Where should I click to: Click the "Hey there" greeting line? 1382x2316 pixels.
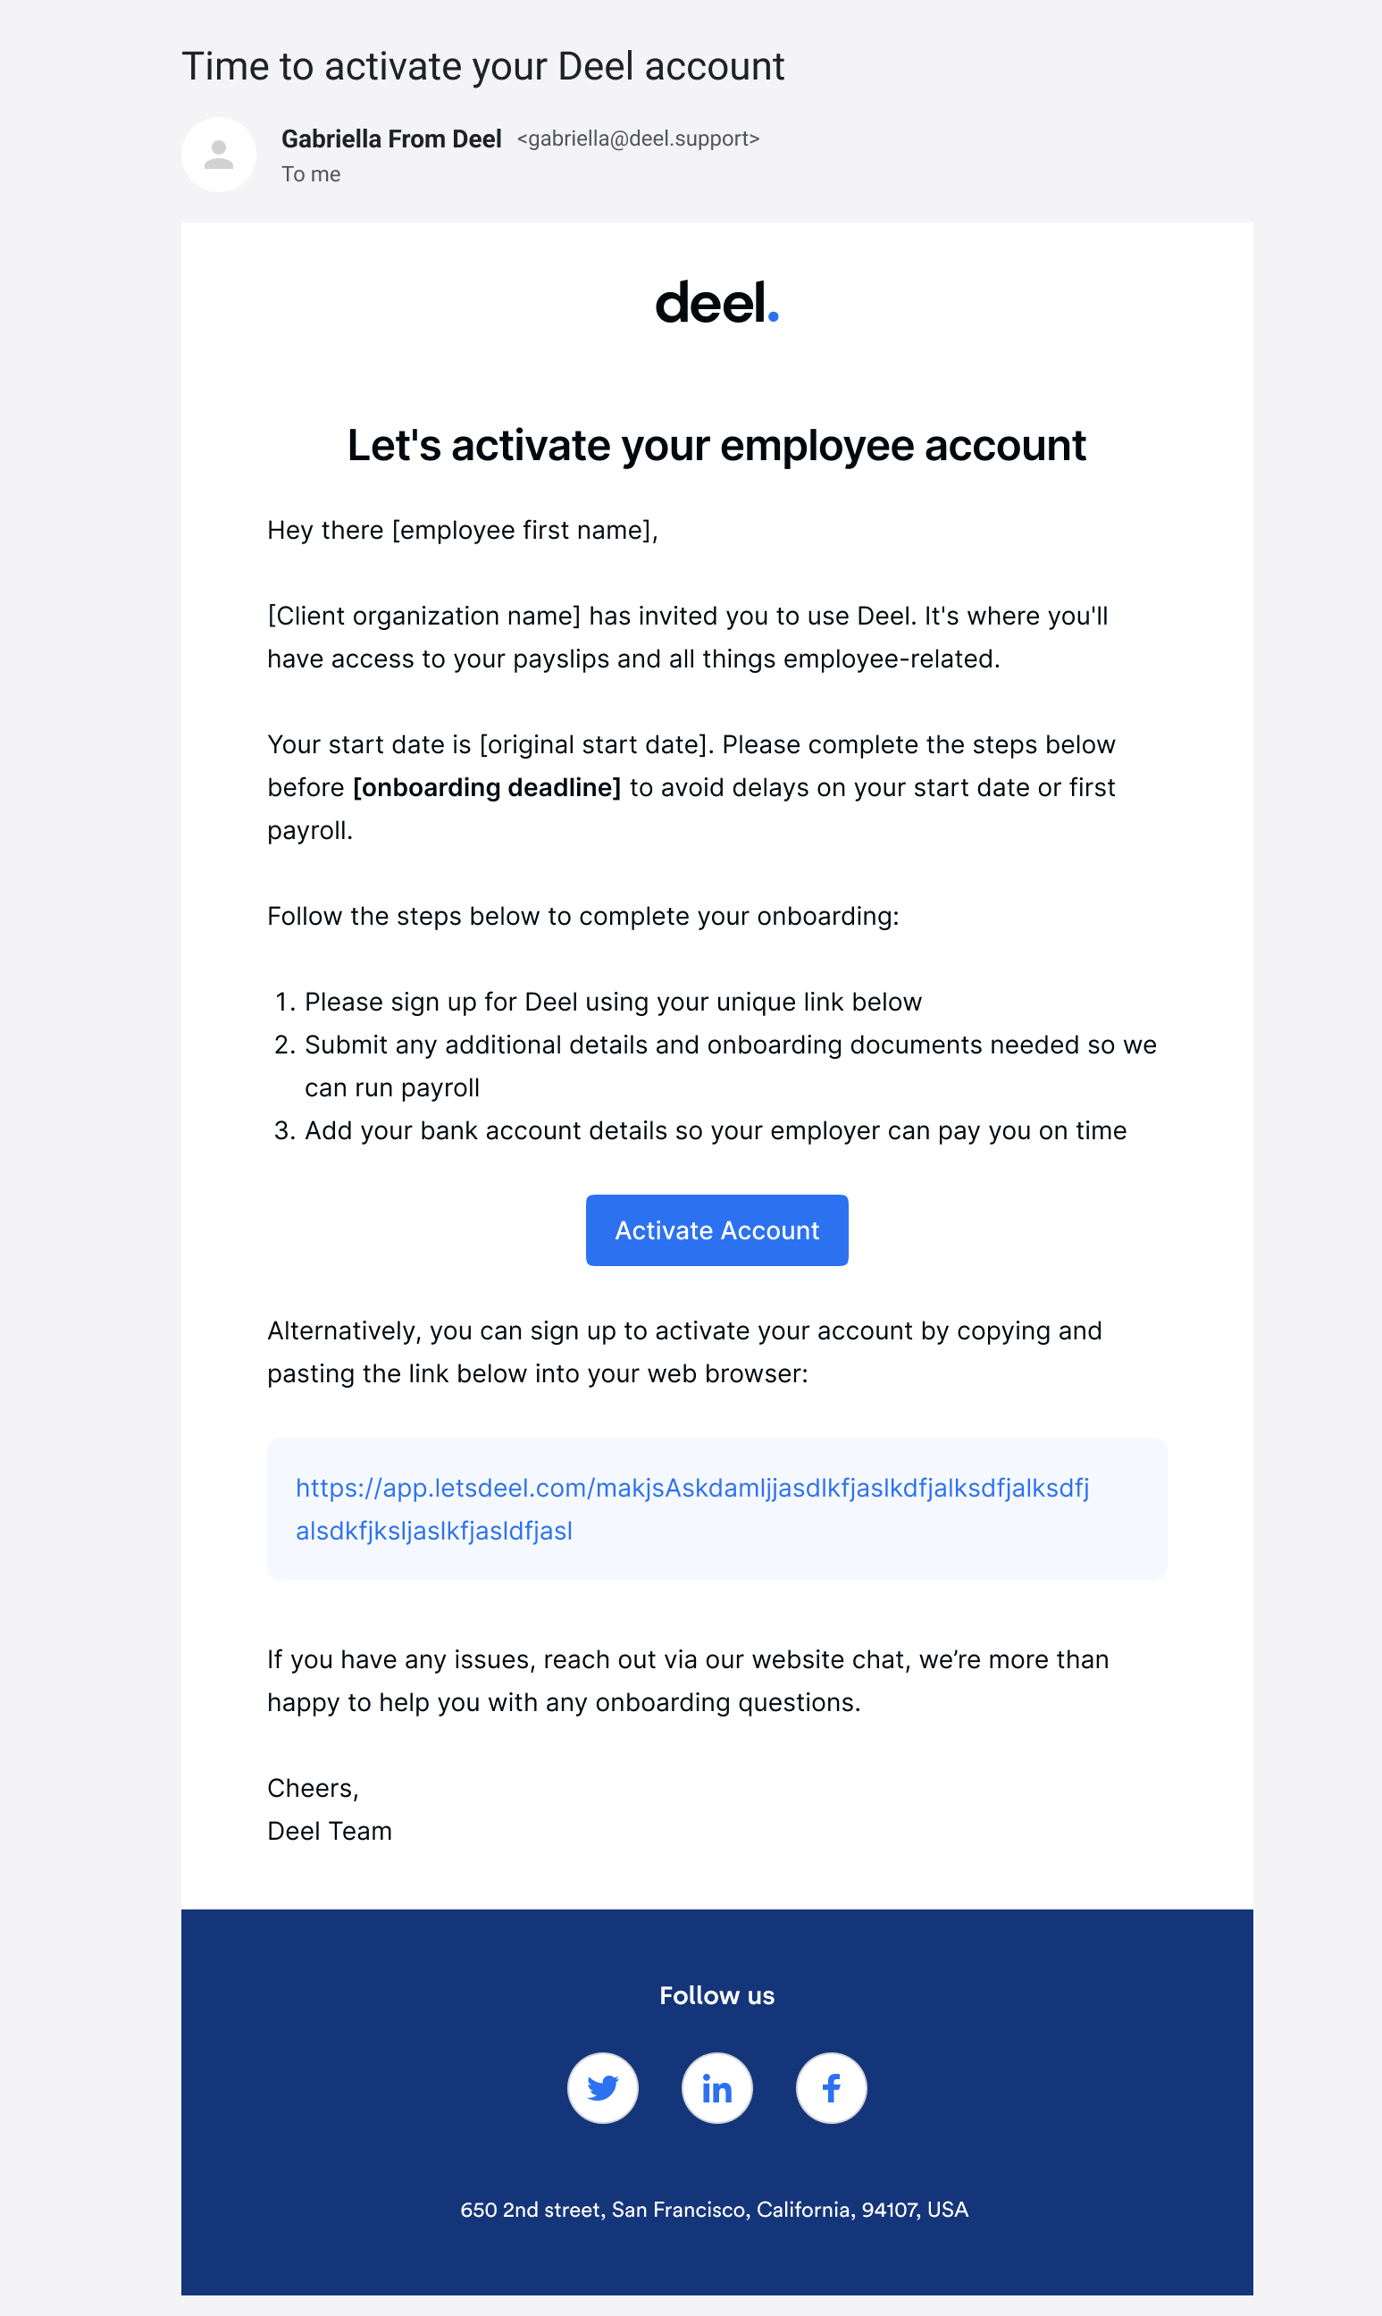coord(462,530)
